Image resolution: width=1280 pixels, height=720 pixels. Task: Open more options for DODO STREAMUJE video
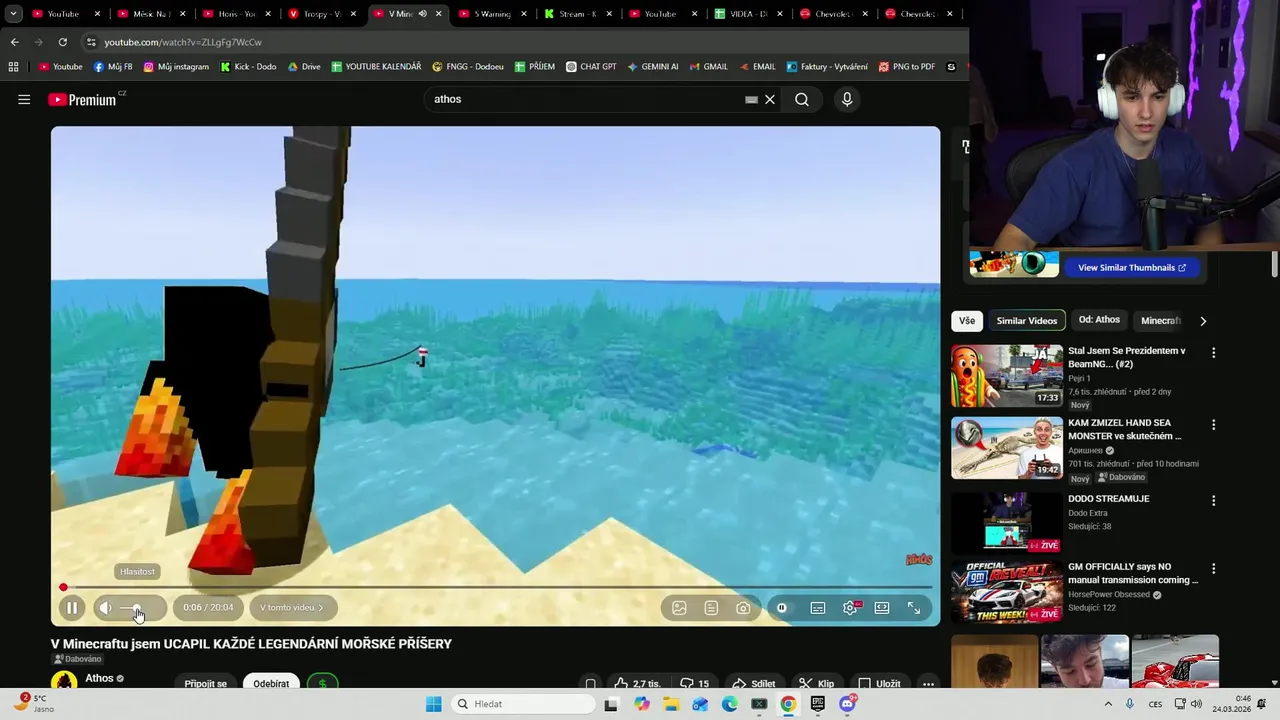pos(1213,501)
